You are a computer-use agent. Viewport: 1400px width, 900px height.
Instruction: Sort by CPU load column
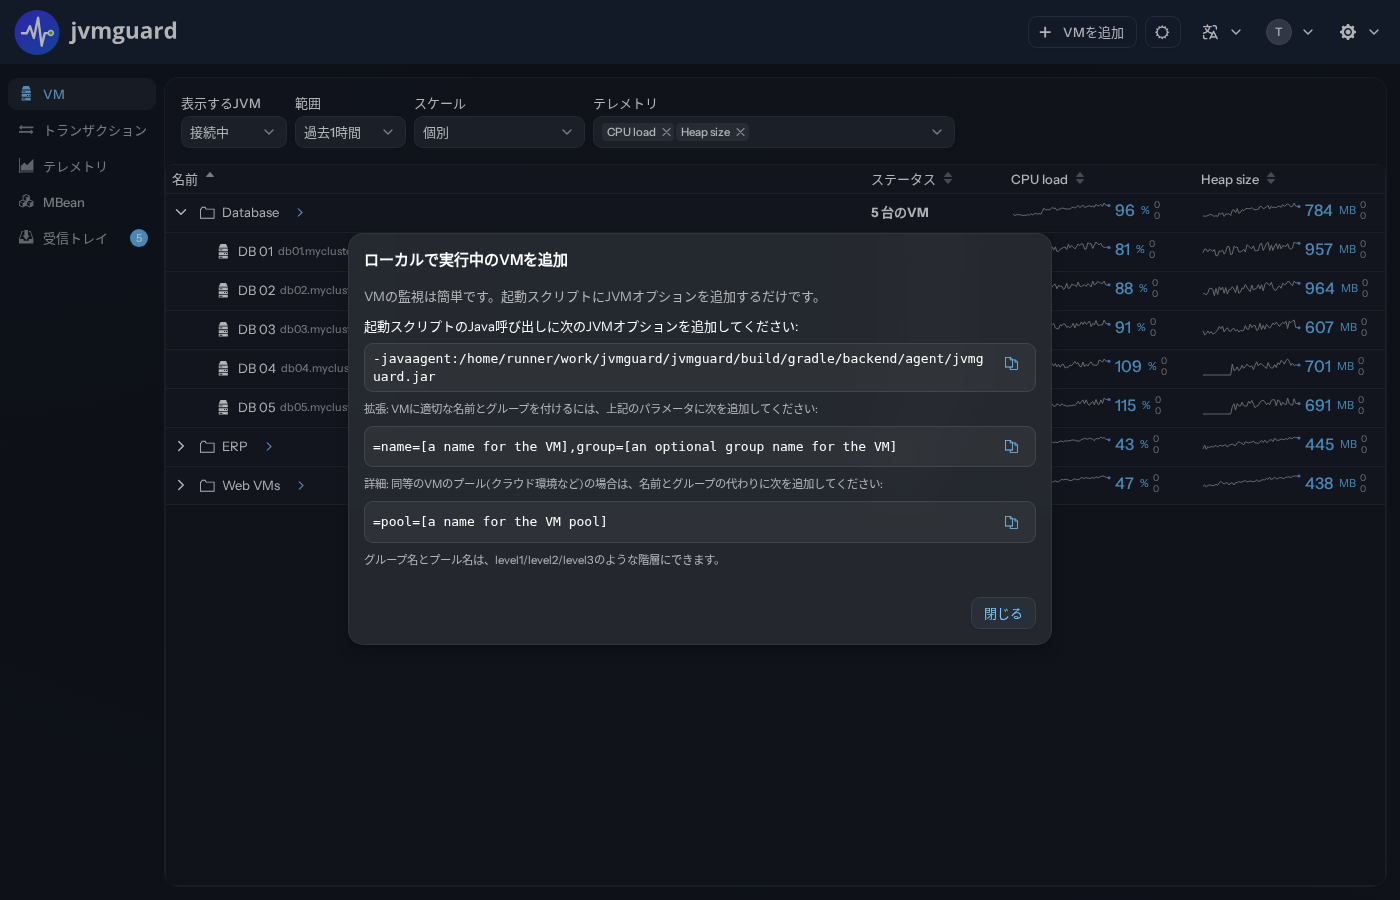tap(1047, 179)
